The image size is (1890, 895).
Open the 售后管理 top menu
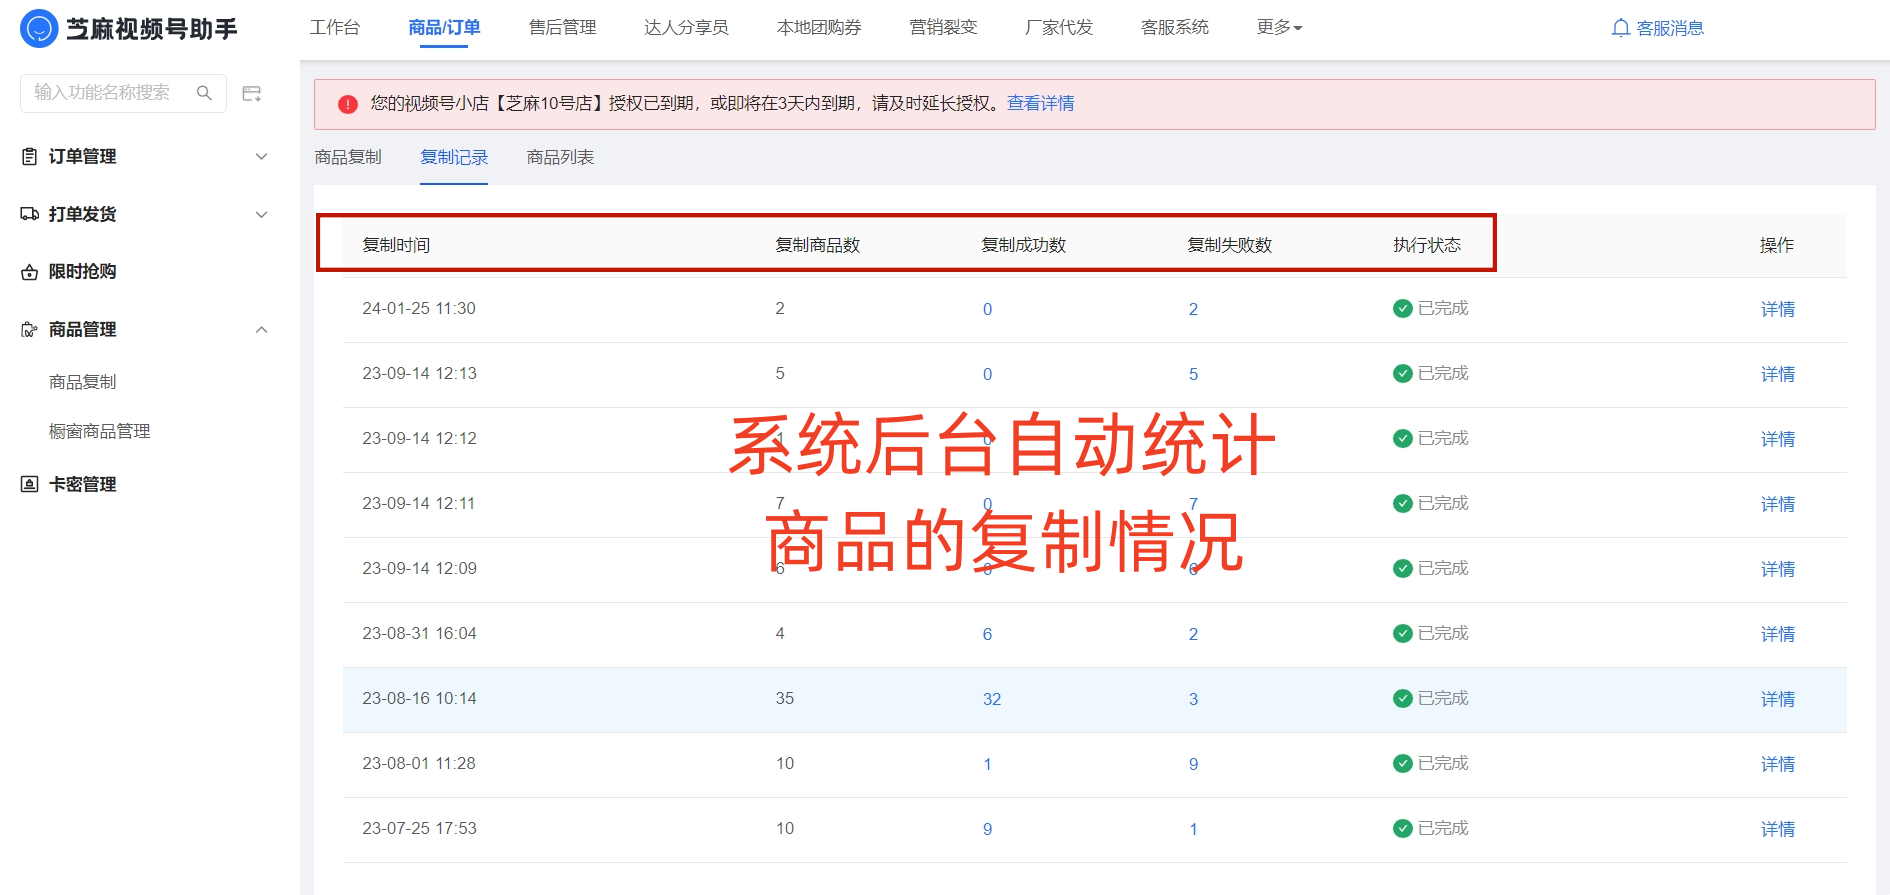(562, 27)
